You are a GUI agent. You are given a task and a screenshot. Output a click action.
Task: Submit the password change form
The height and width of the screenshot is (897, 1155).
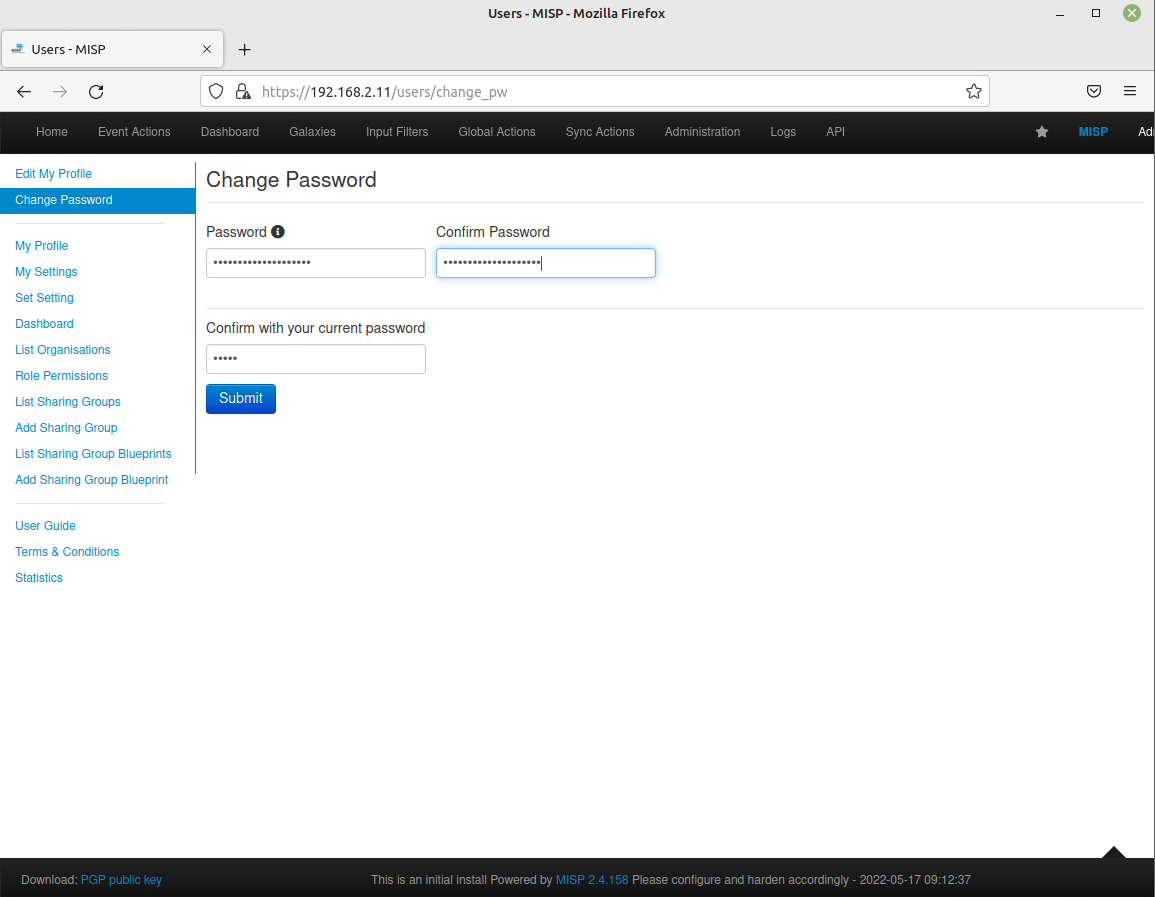click(240, 398)
